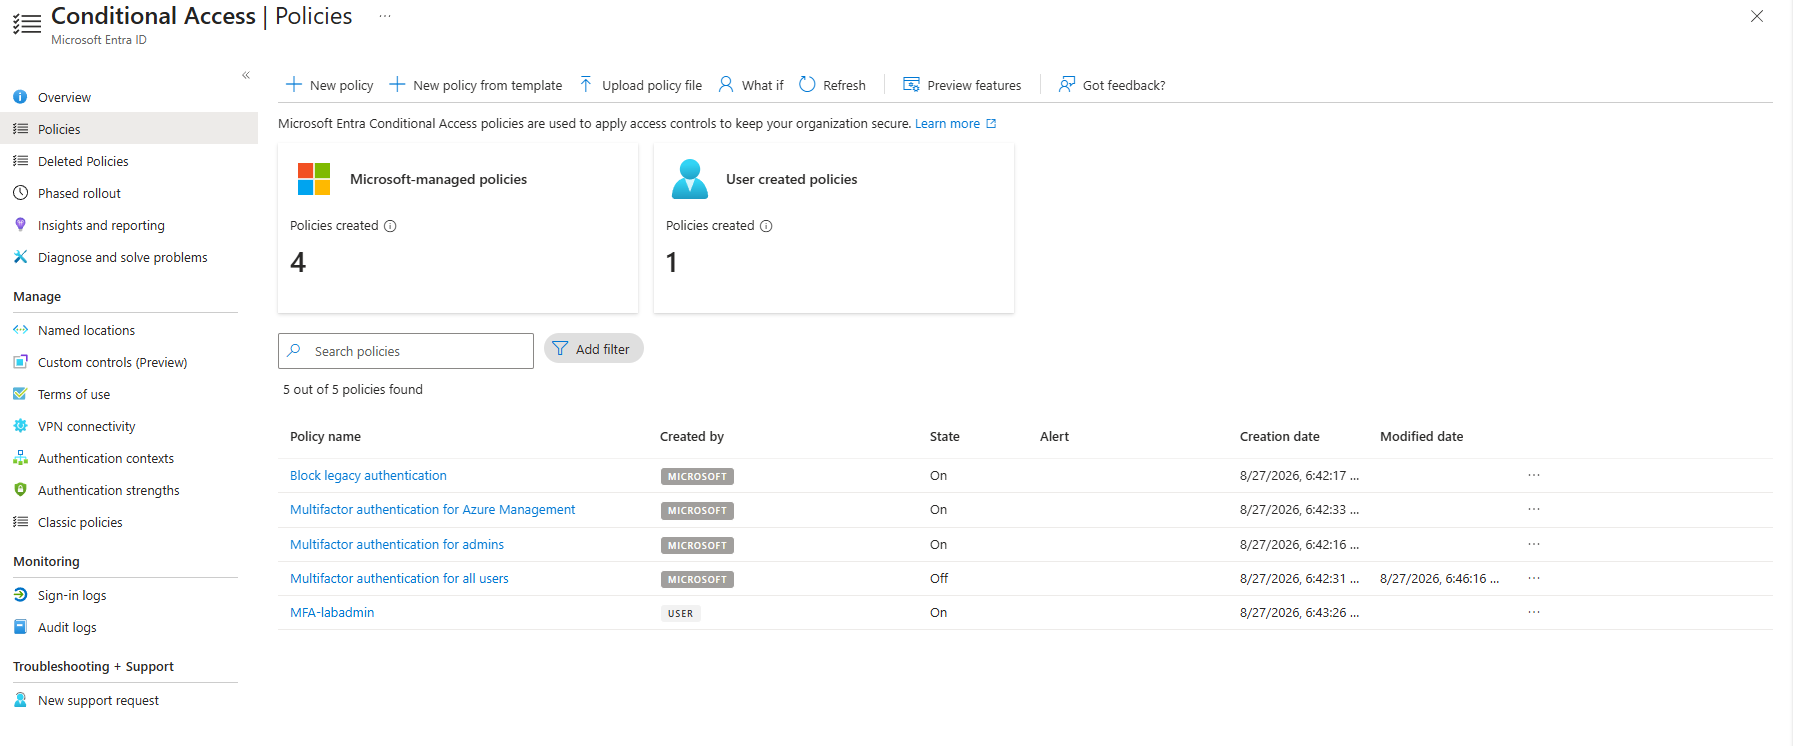Open the New support request icon
1795x746 pixels.
coord(20,700)
